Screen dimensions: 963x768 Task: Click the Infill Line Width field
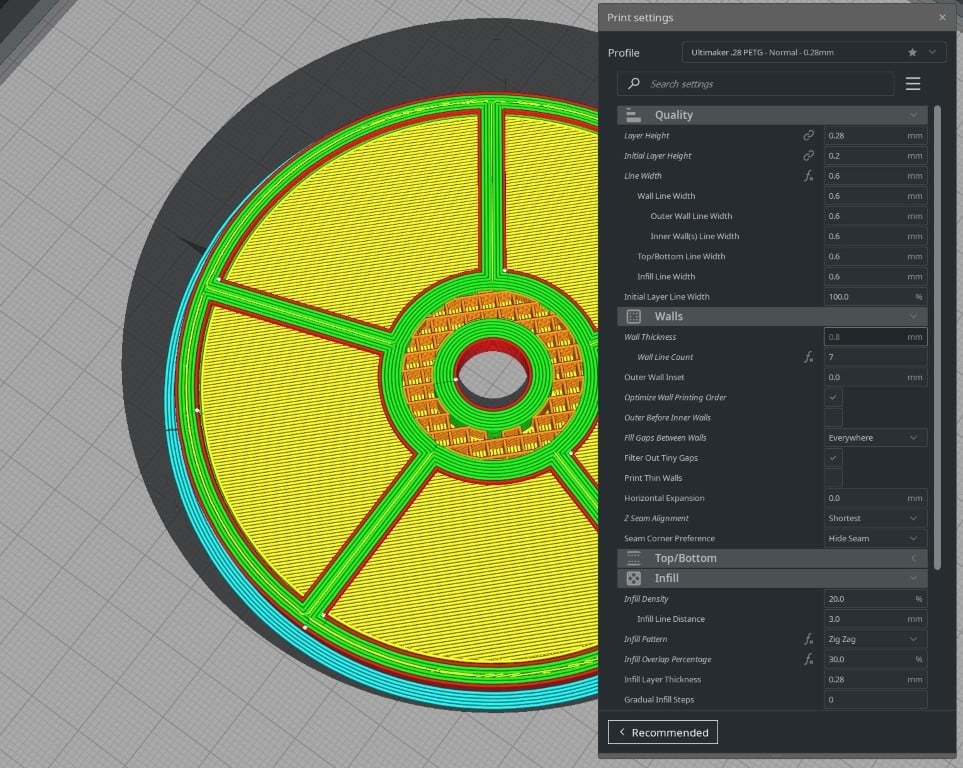click(875, 276)
